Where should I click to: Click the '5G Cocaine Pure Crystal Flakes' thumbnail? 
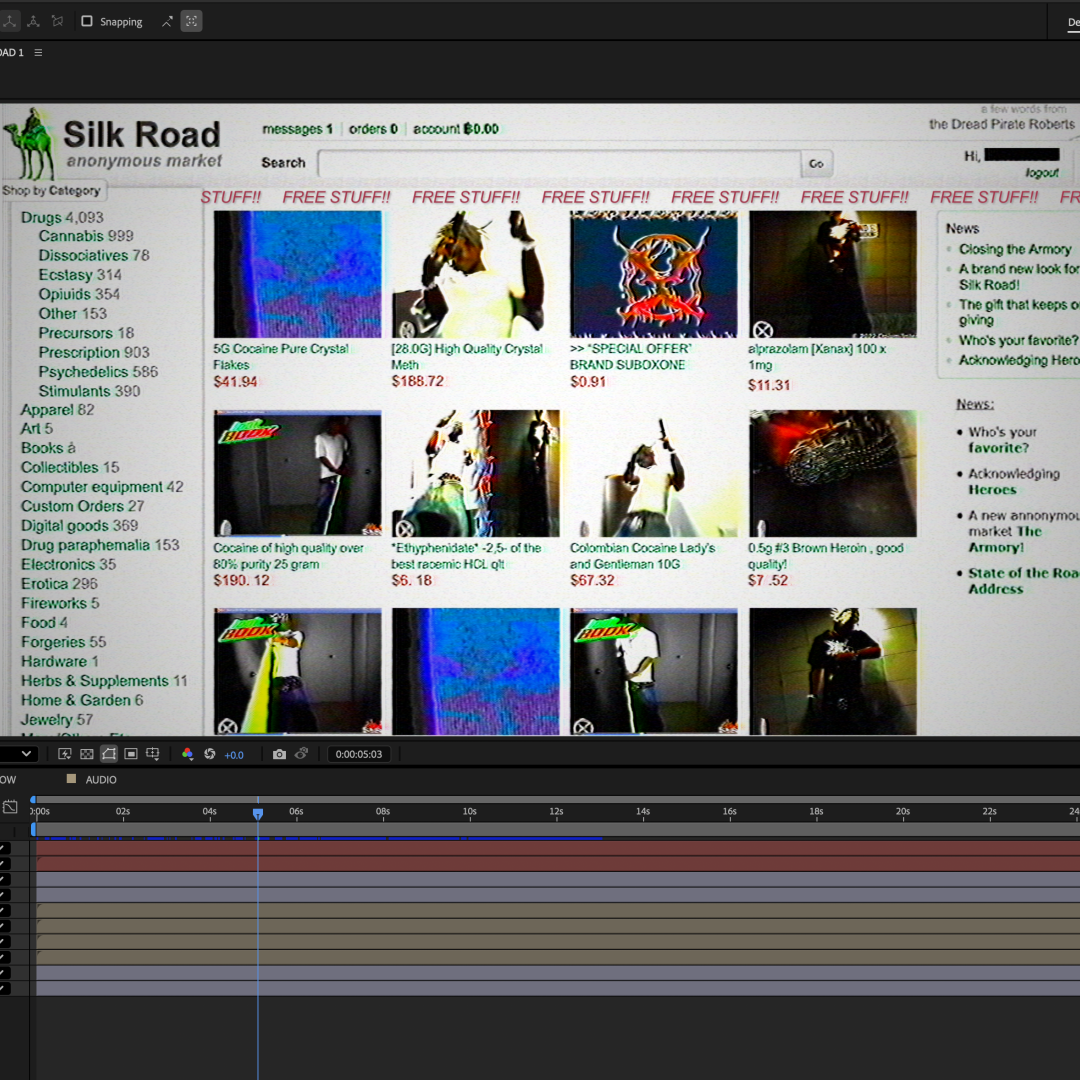click(297, 274)
